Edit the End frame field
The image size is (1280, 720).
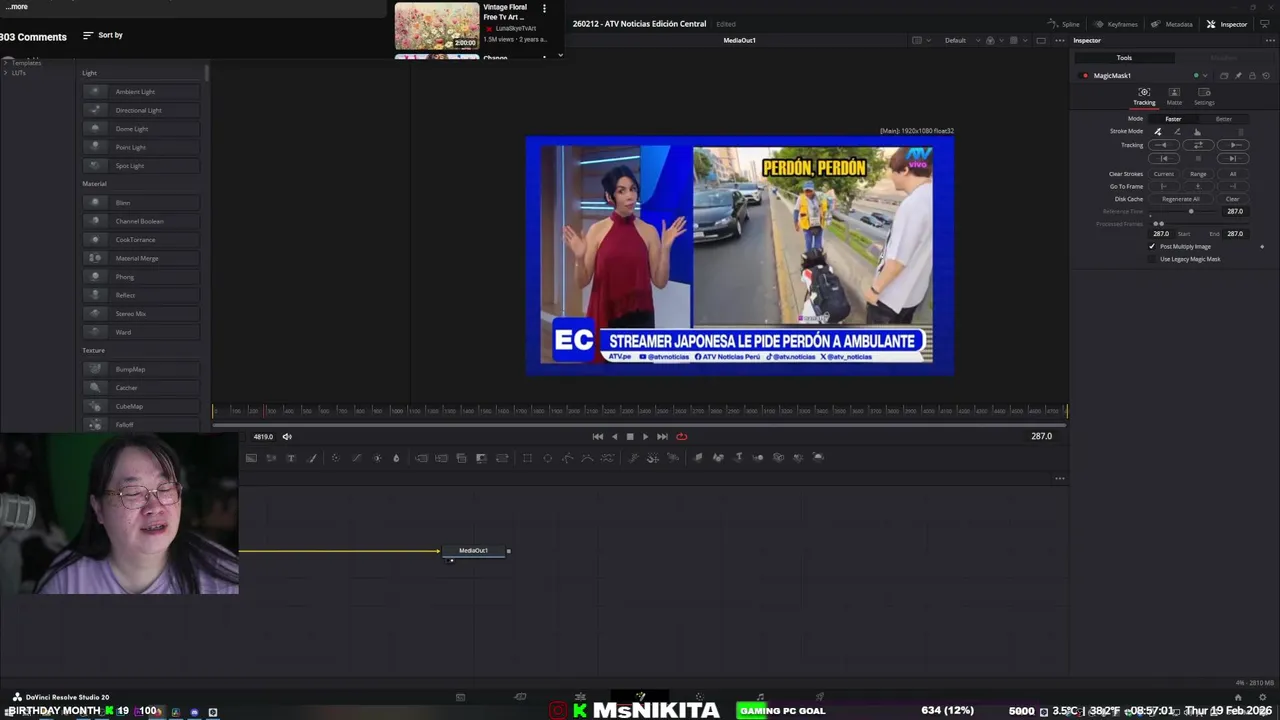coord(1235,234)
